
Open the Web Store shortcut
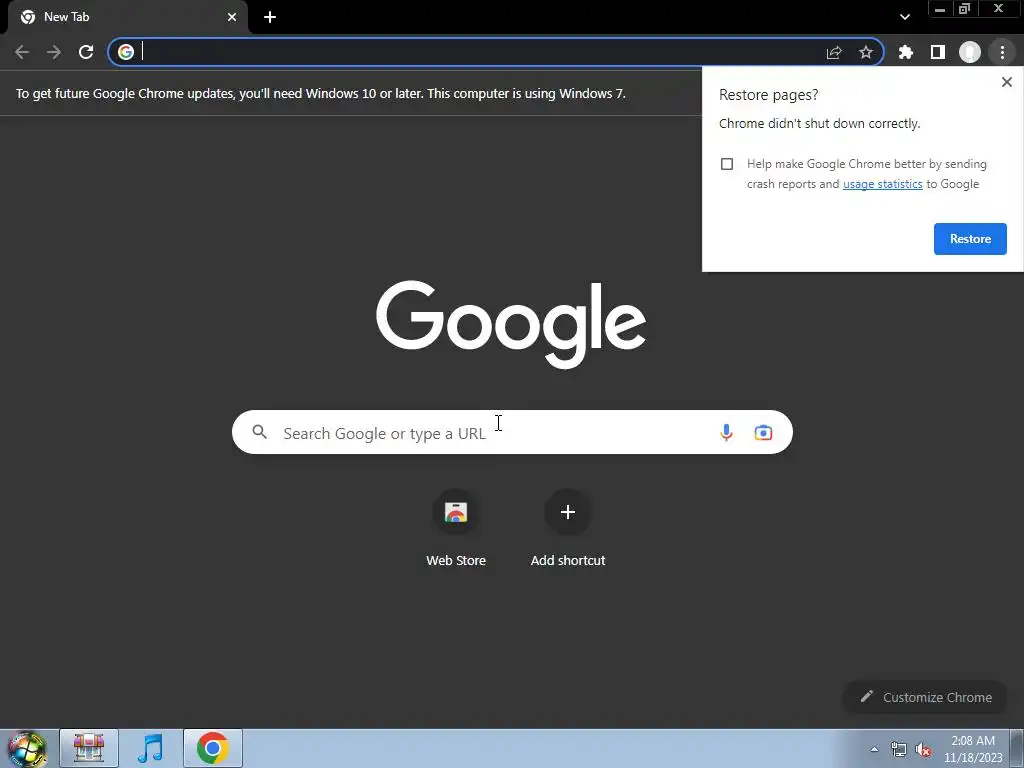tap(456, 528)
